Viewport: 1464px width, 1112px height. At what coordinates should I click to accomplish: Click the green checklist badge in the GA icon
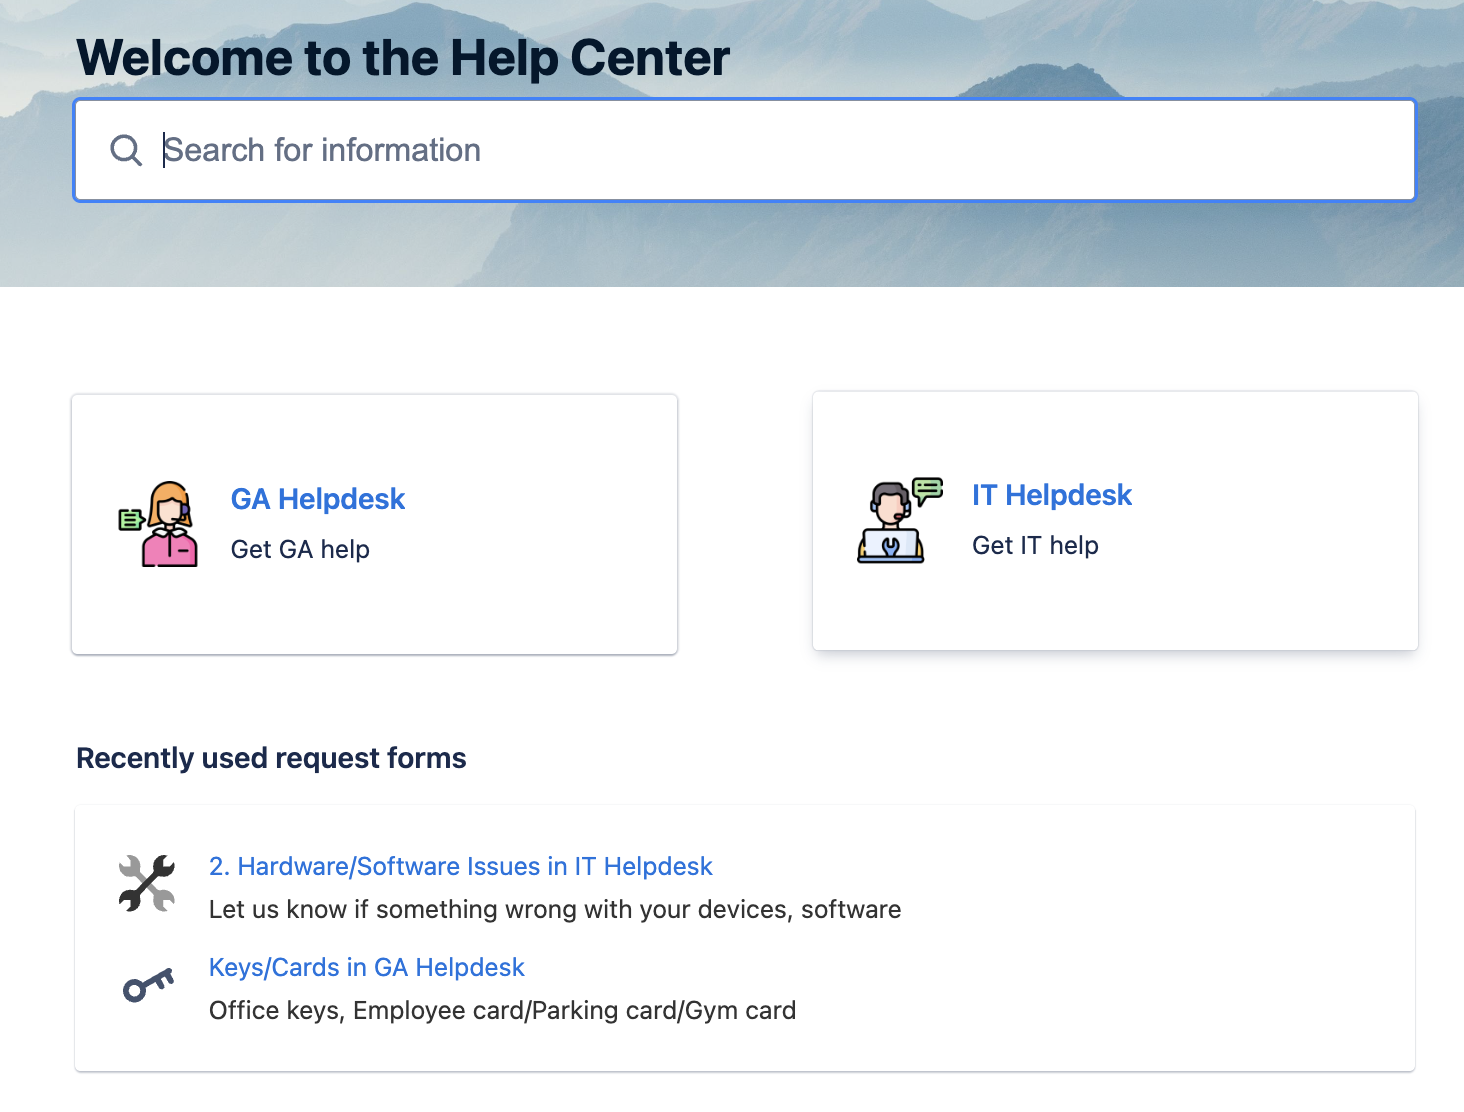[x=130, y=518]
